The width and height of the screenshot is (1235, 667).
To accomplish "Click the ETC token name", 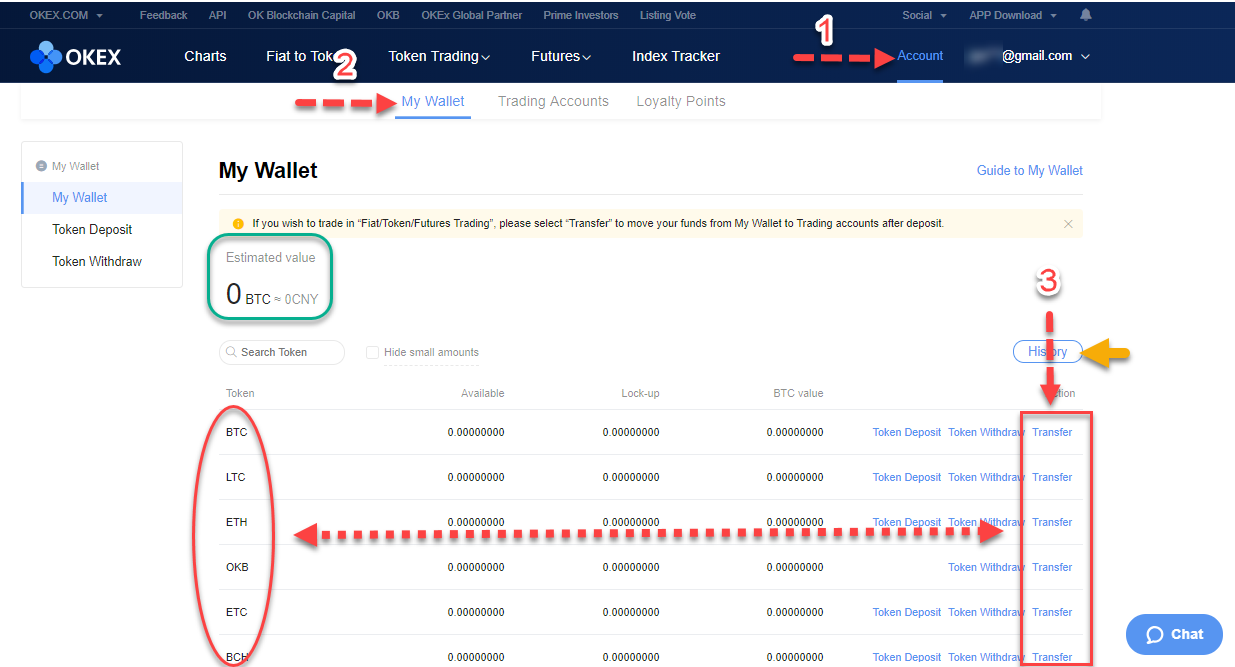I will click(236, 612).
